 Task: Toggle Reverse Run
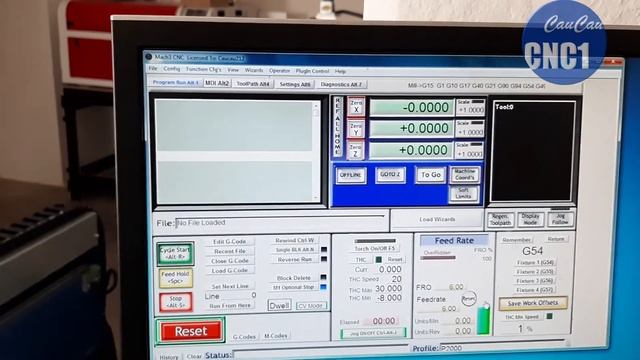(295, 259)
